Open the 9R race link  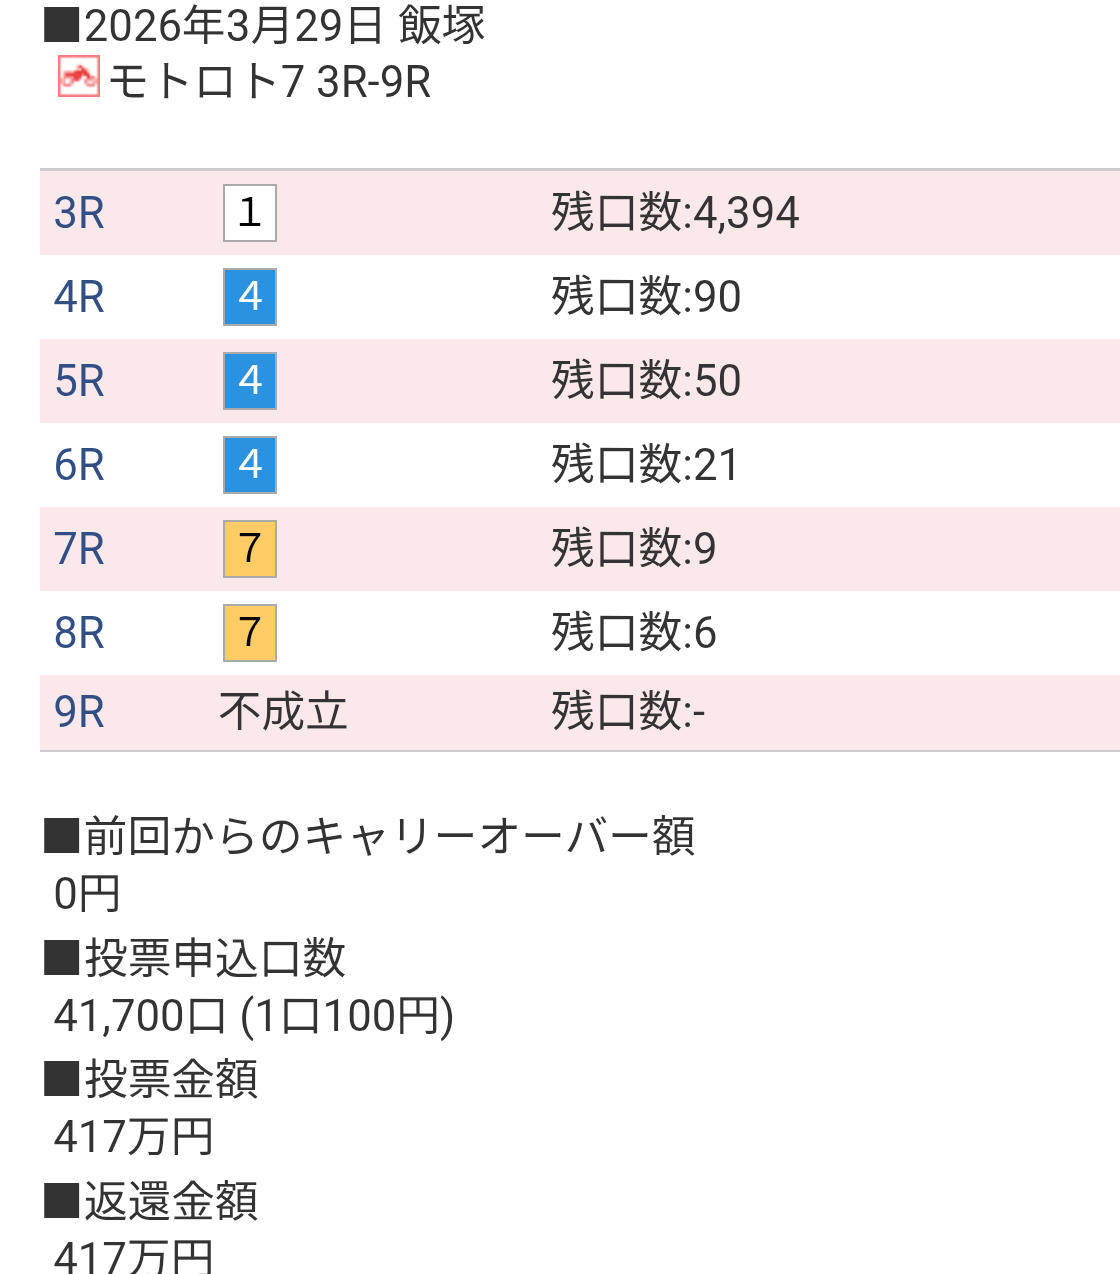(x=79, y=712)
